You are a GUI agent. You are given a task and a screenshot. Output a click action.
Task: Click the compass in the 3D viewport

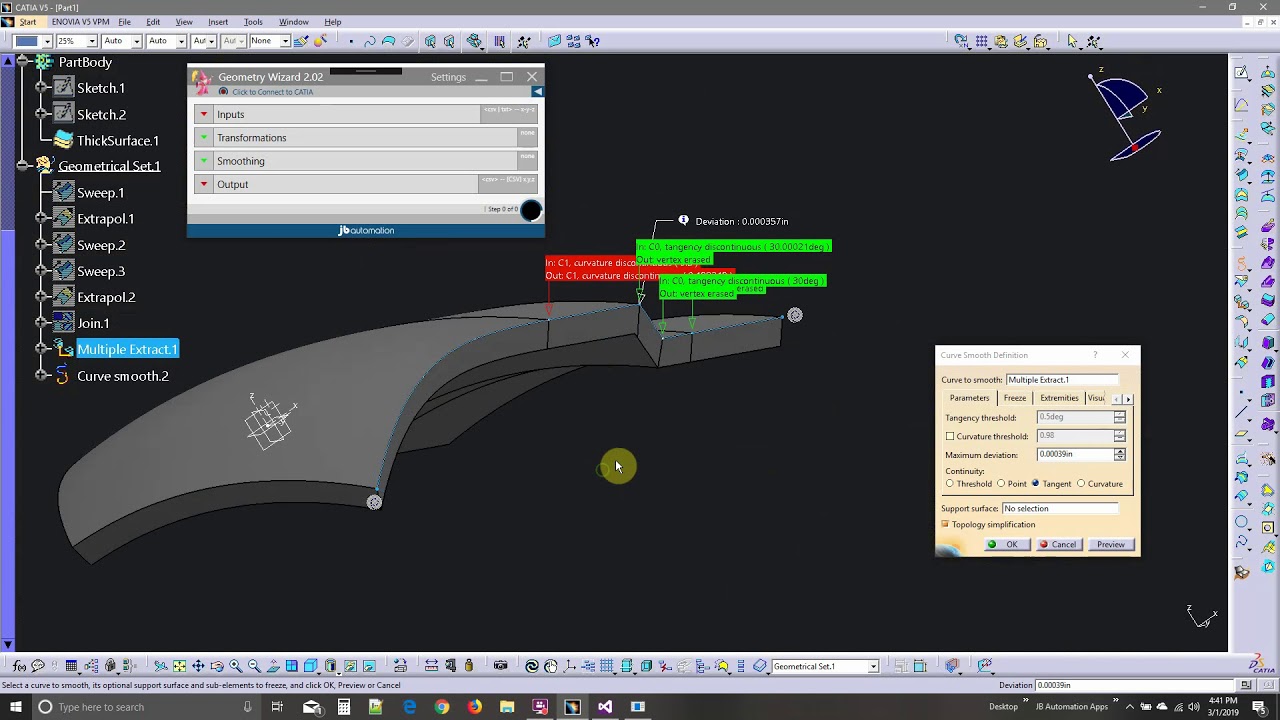tap(1128, 115)
